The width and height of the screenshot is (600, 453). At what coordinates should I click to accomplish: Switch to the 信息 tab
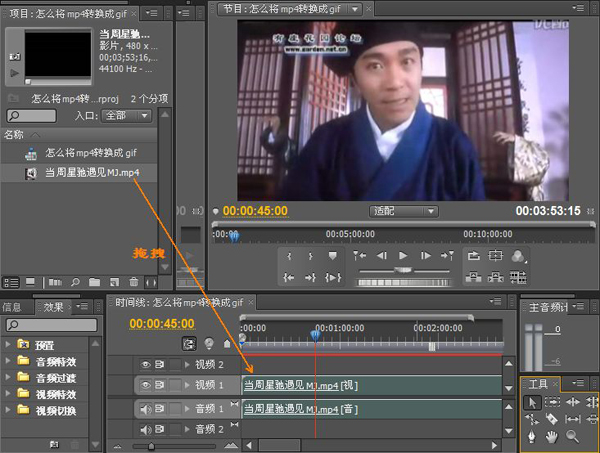(x=12, y=307)
